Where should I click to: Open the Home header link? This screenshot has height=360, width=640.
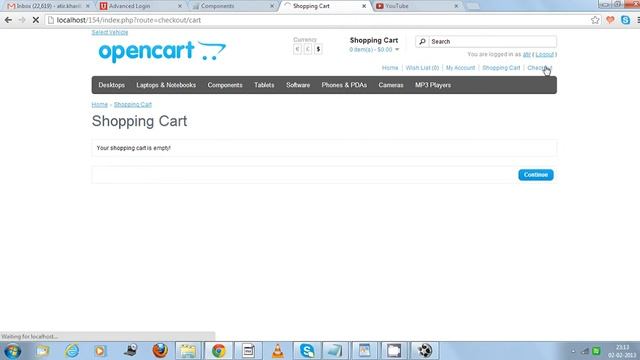(x=390, y=68)
